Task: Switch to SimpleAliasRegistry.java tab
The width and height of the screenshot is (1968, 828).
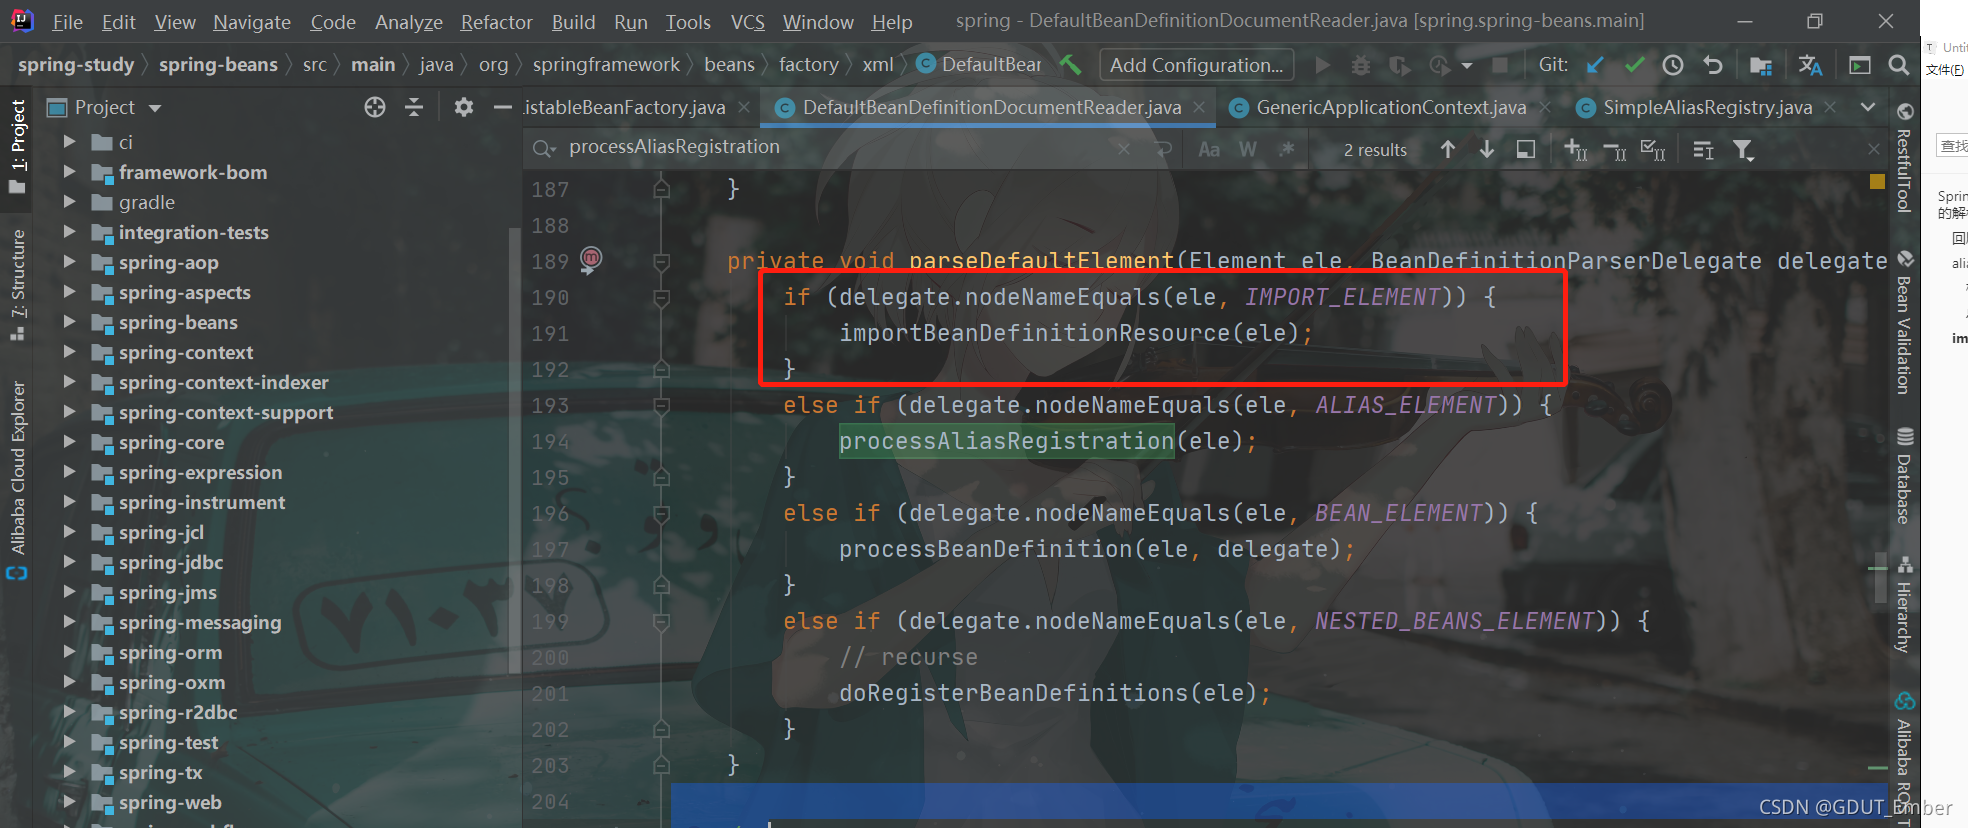Action: pos(1708,107)
